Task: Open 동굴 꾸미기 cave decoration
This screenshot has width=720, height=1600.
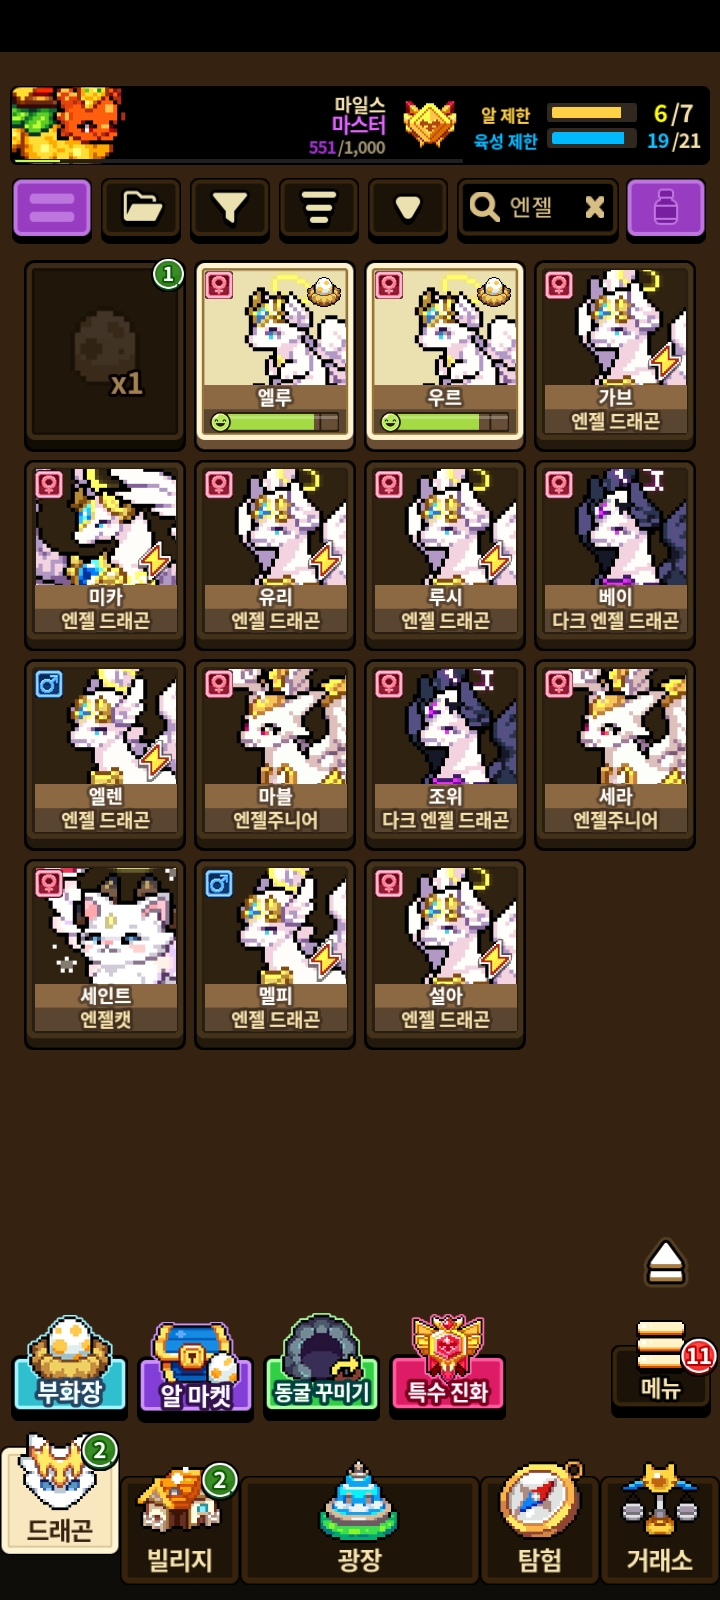Action: 322,1365
